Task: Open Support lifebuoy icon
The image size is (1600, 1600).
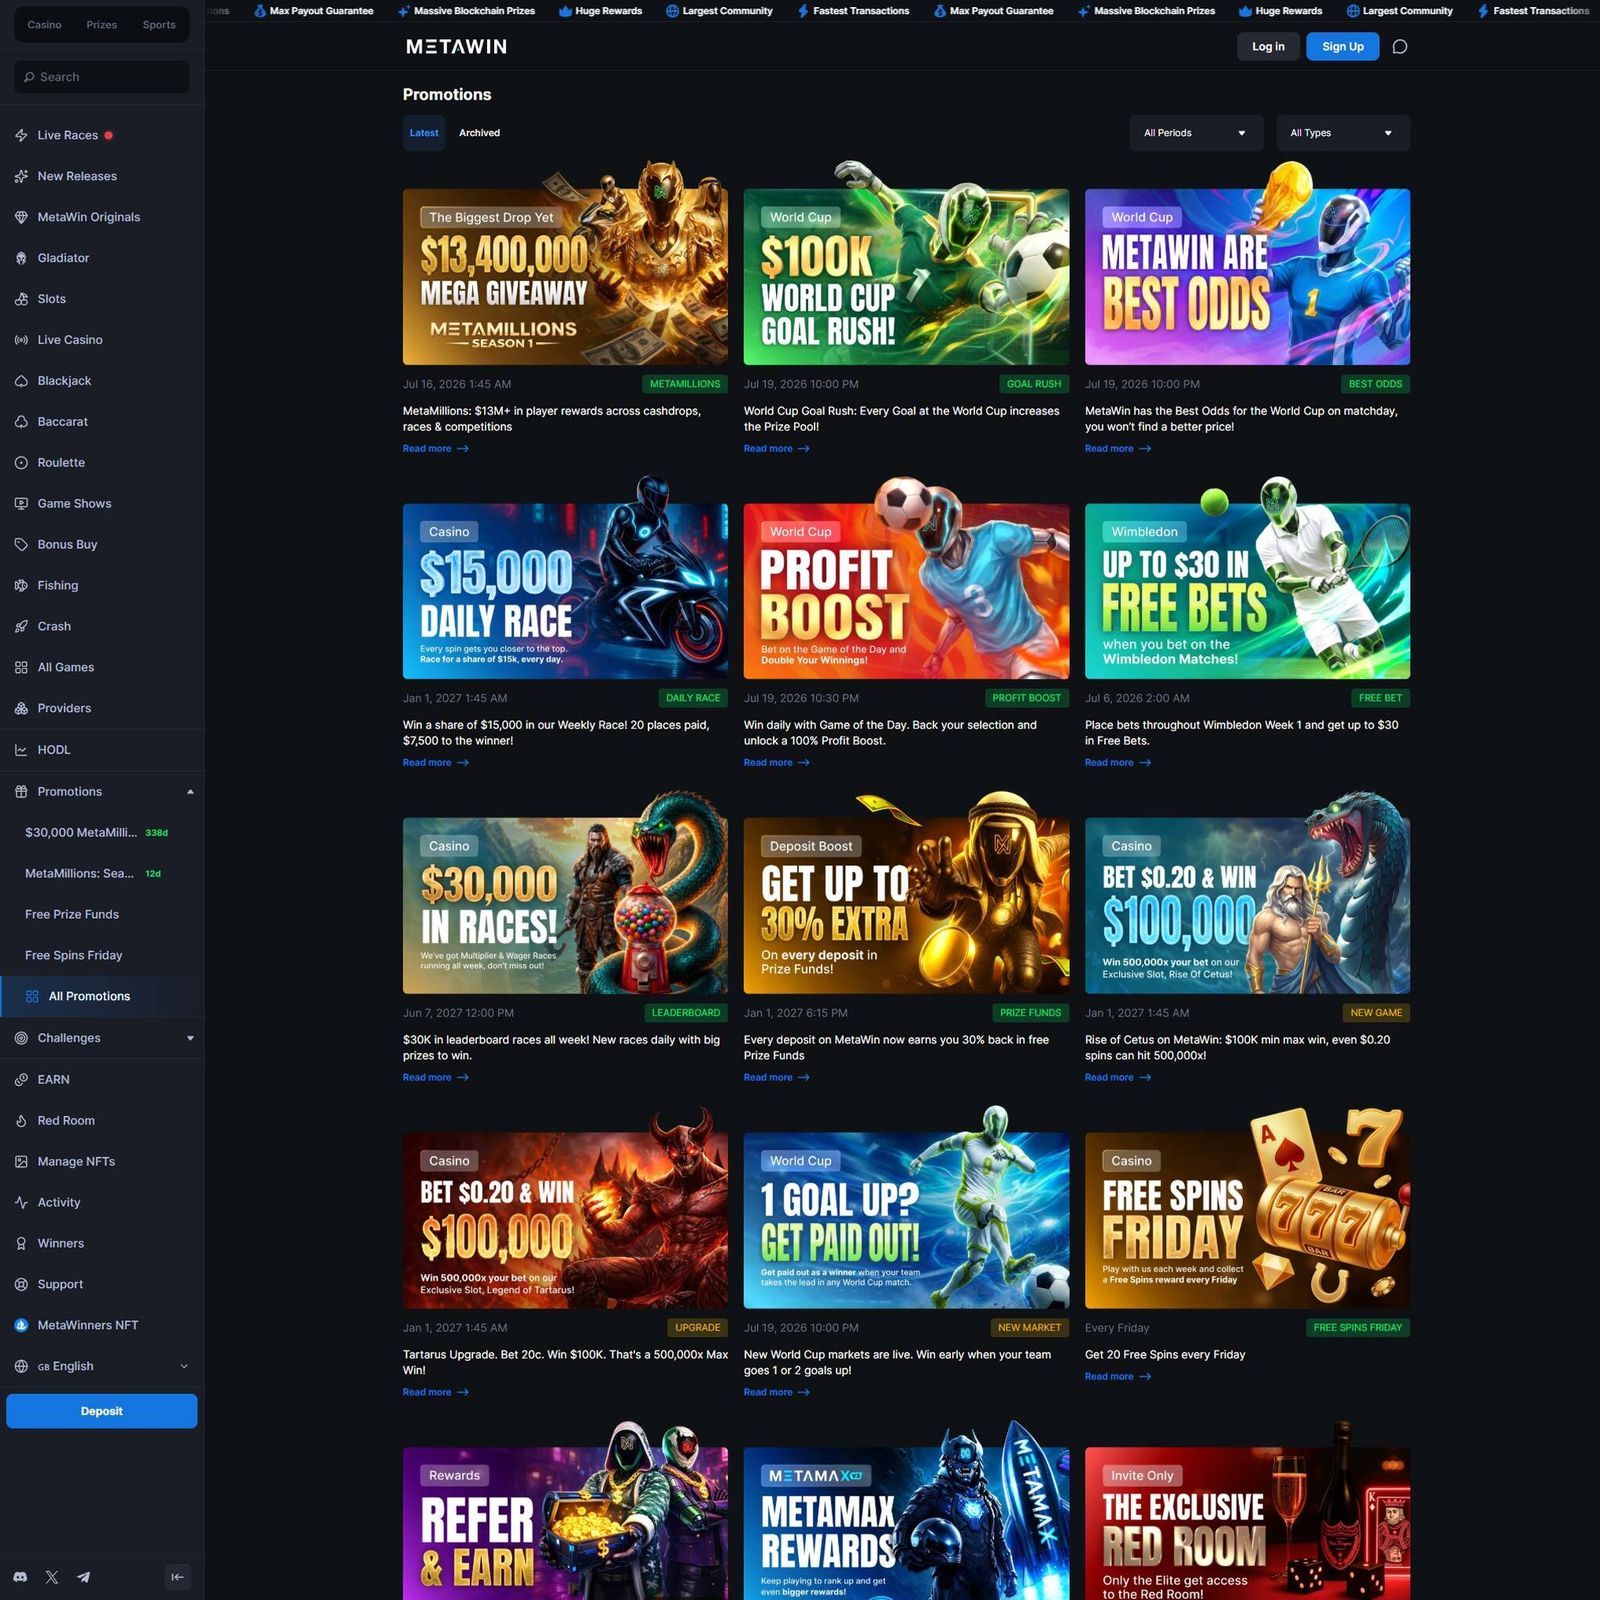Action: click(x=21, y=1285)
